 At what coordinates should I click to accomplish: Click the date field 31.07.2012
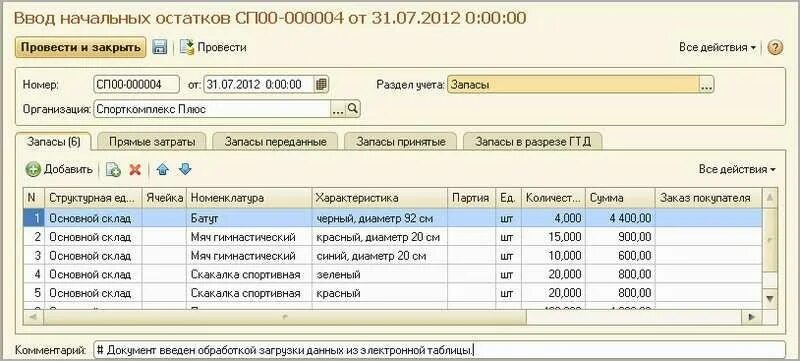(259, 85)
